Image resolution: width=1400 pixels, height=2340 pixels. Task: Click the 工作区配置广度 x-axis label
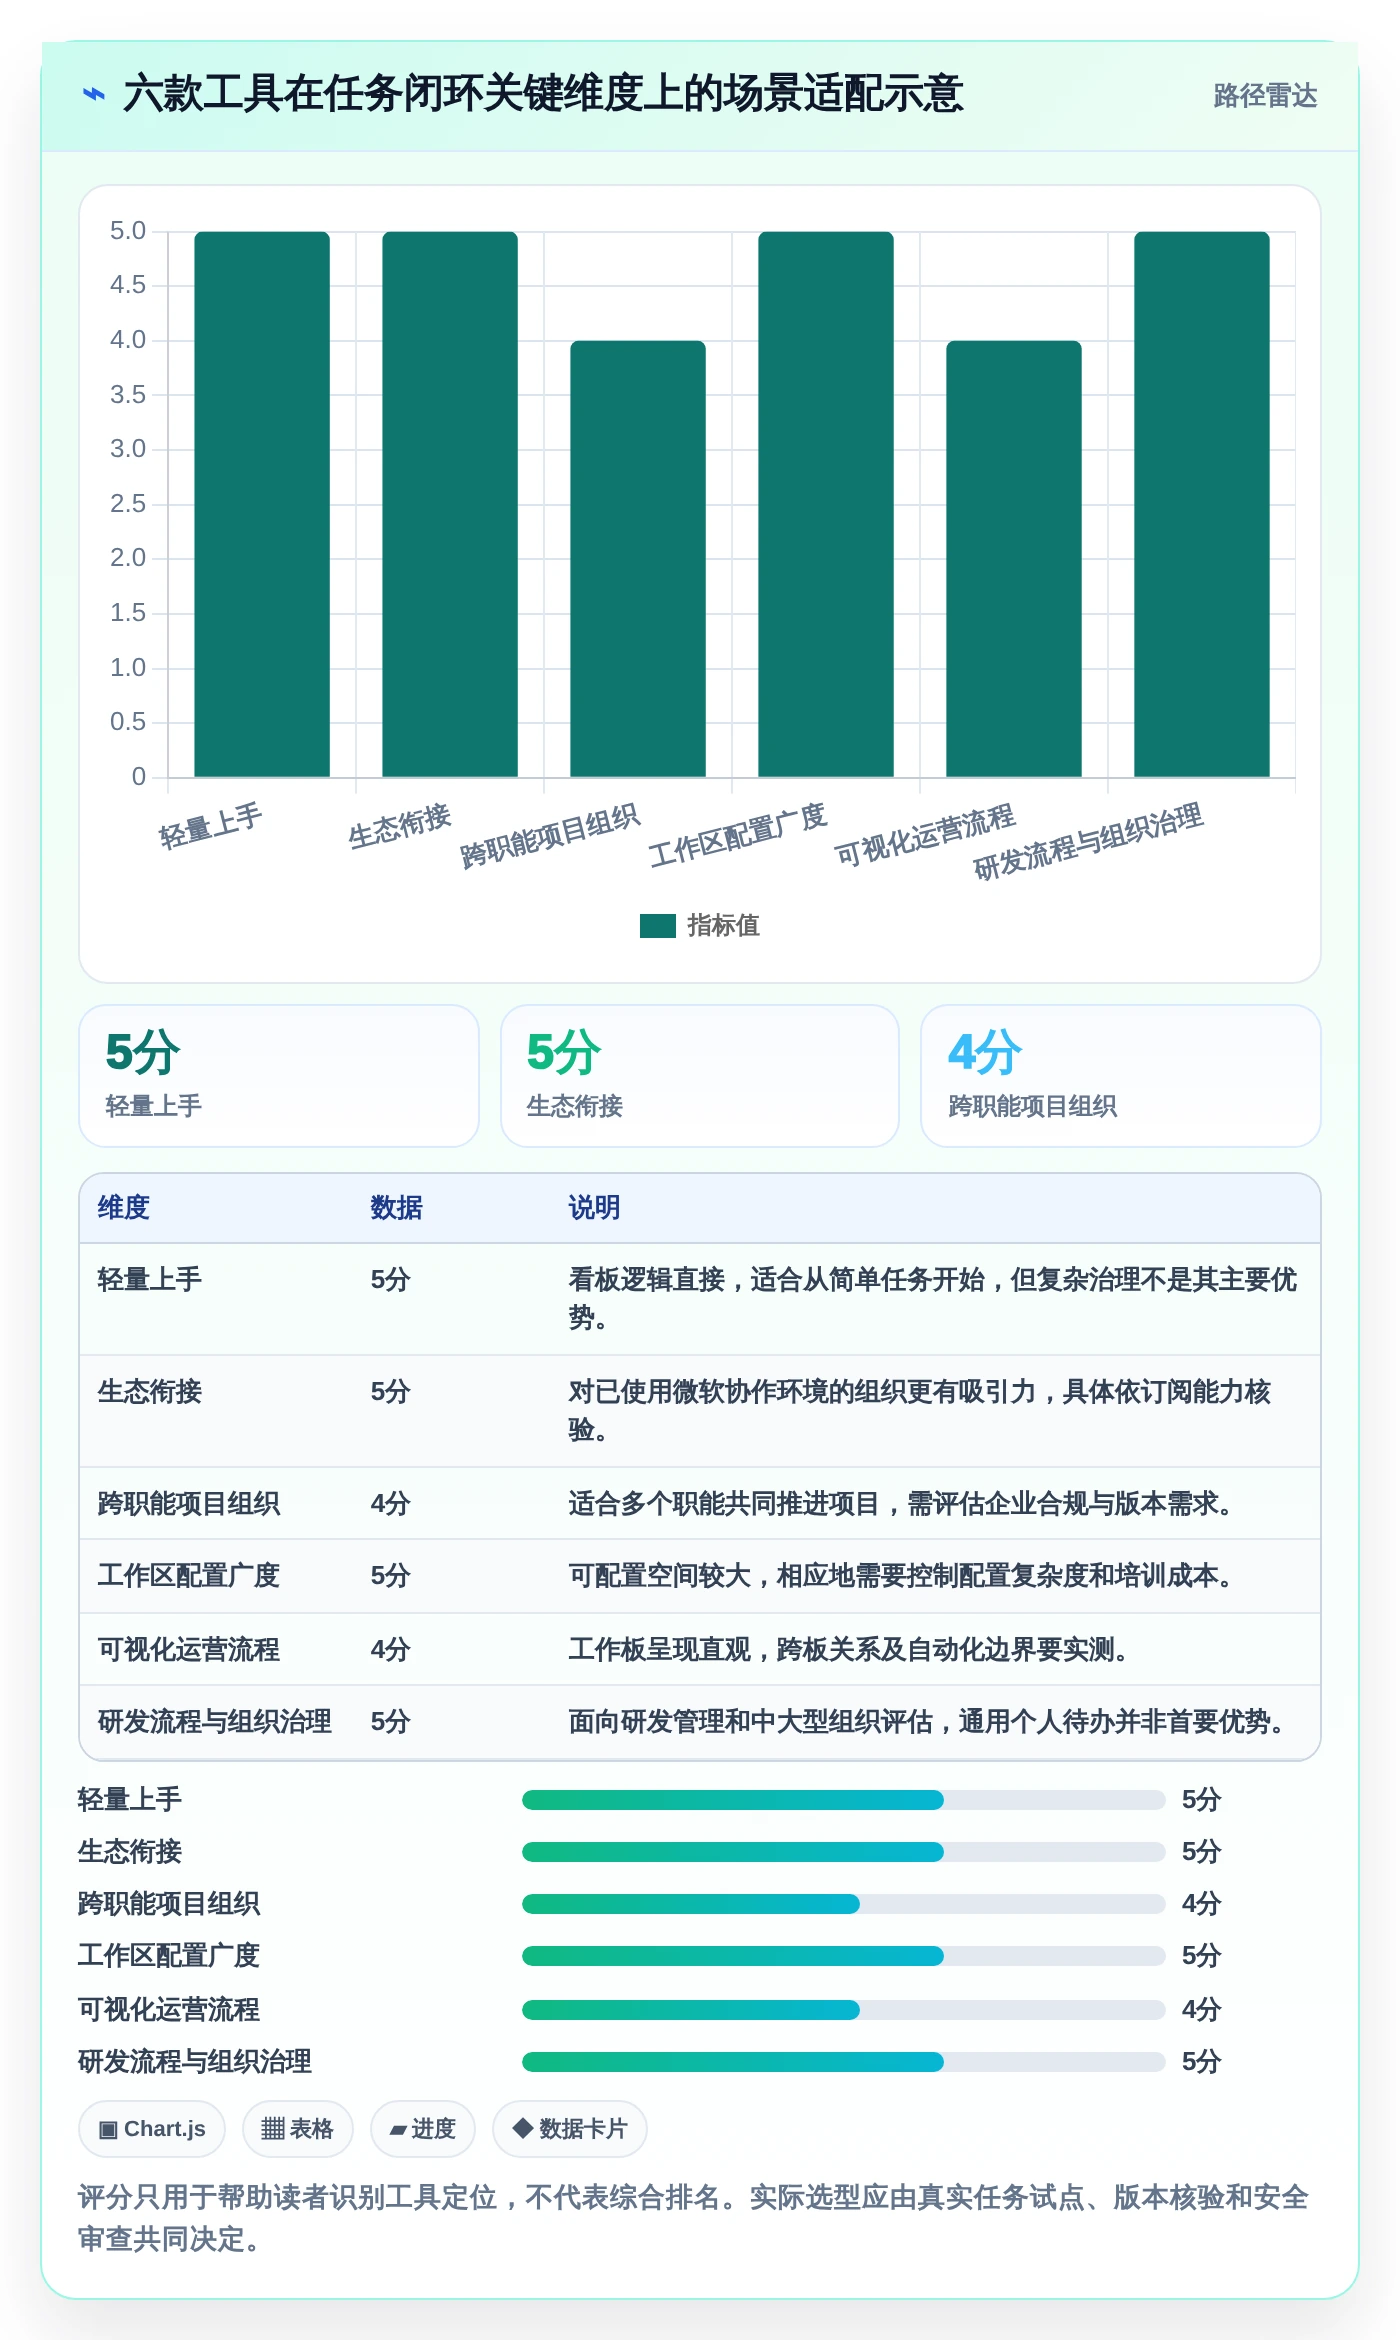738,835
